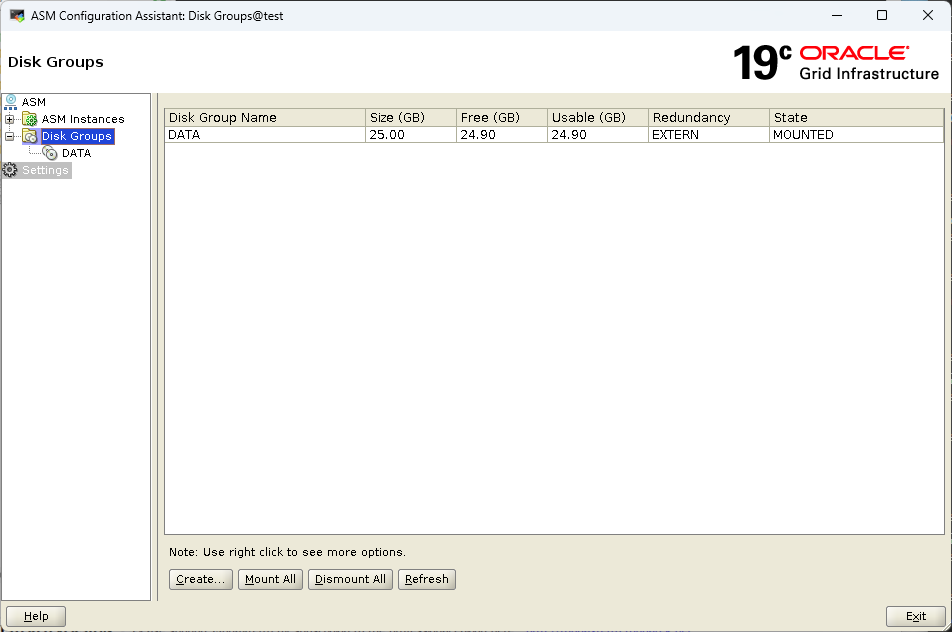This screenshot has width=952, height=632.
Task: Sort by the Size (GB) column header
Action: (411, 117)
